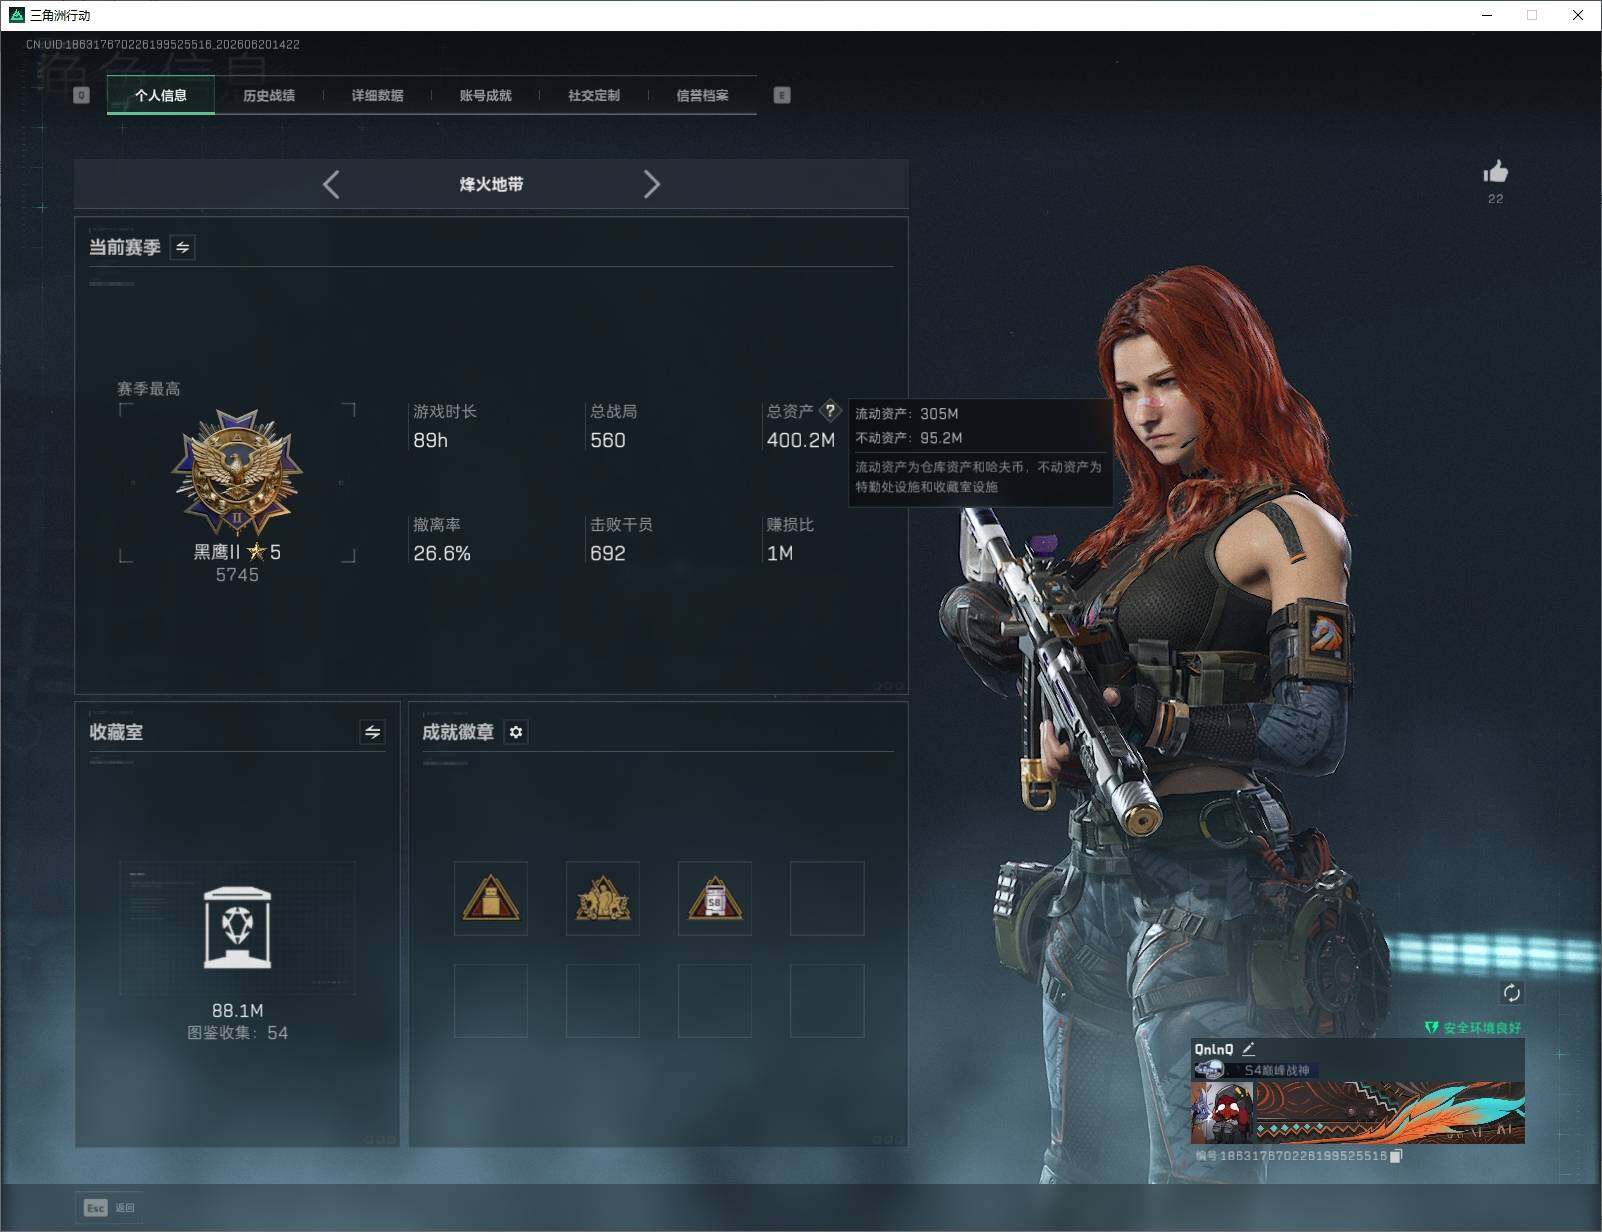Viewport: 1602px width, 1232px height.
Task: Click the S4巅峰战神 title badge
Action: (x=1254, y=1070)
